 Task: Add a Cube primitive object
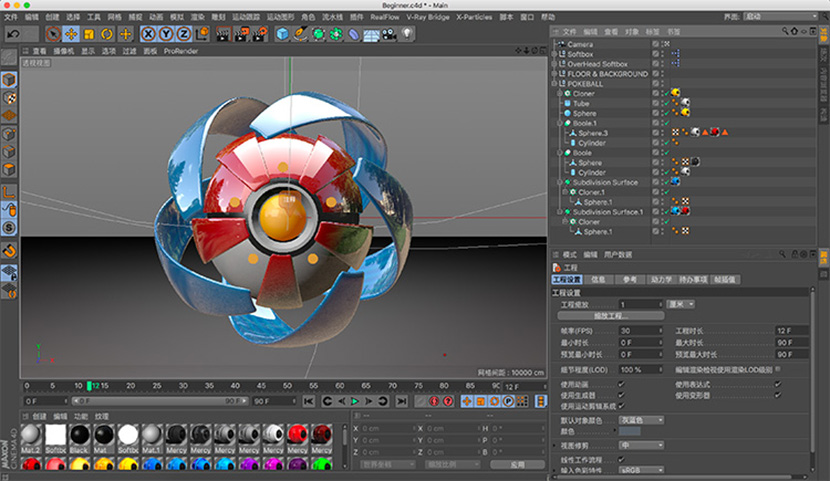[283, 34]
